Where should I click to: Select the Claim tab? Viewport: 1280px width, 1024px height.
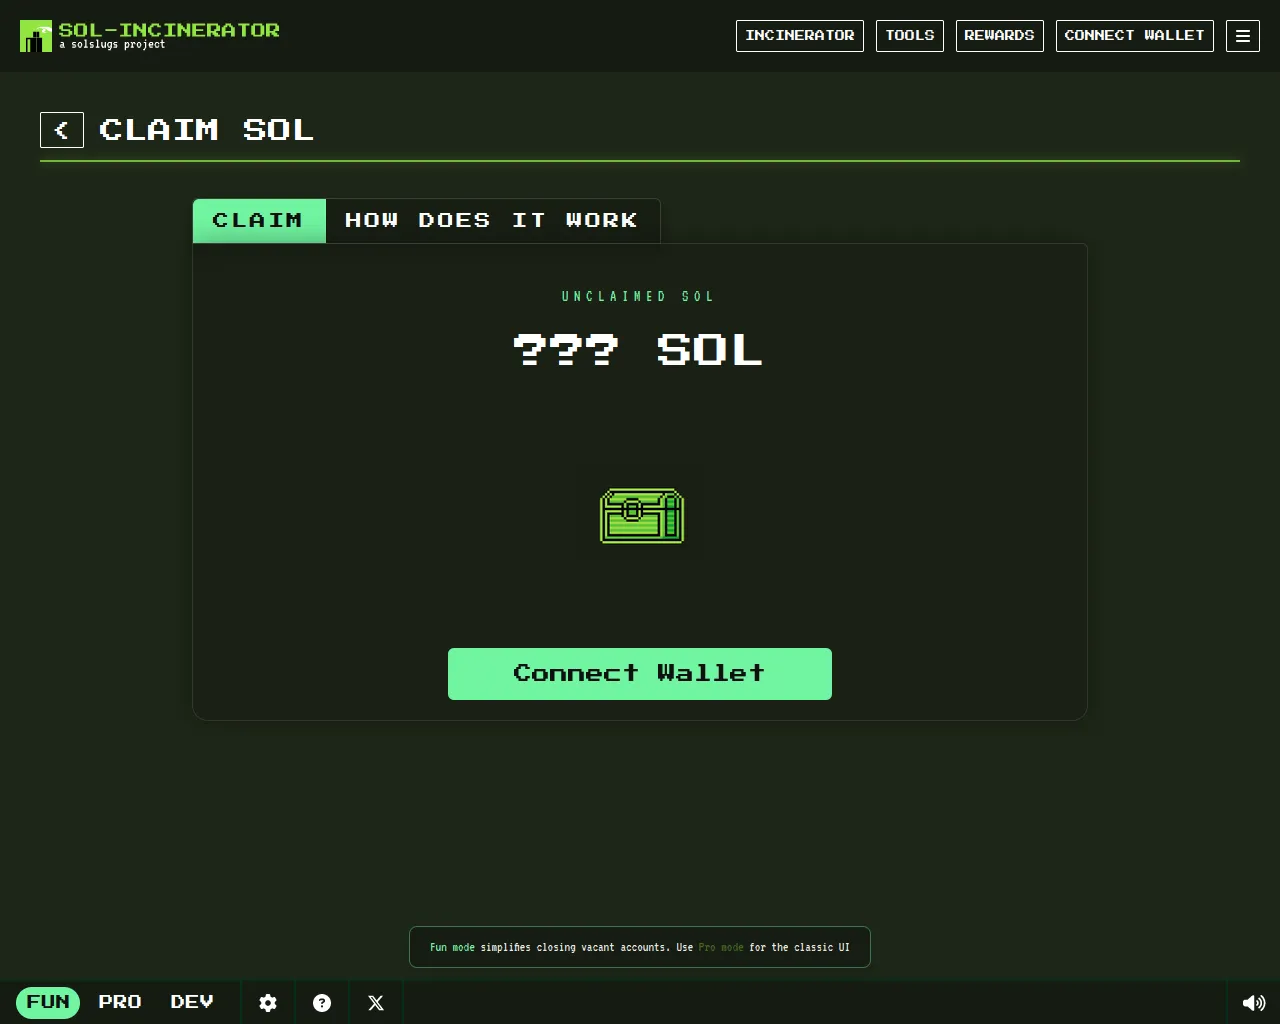pyautogui.click(x=259, y=221)
